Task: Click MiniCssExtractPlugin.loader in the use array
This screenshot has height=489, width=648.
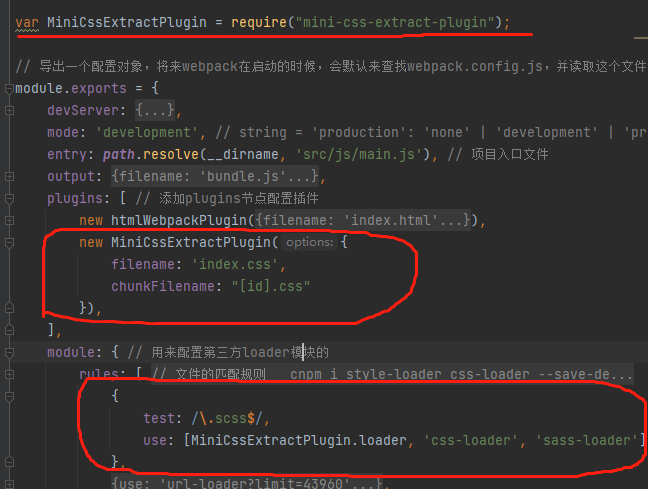Action: [x=299, y=440]
